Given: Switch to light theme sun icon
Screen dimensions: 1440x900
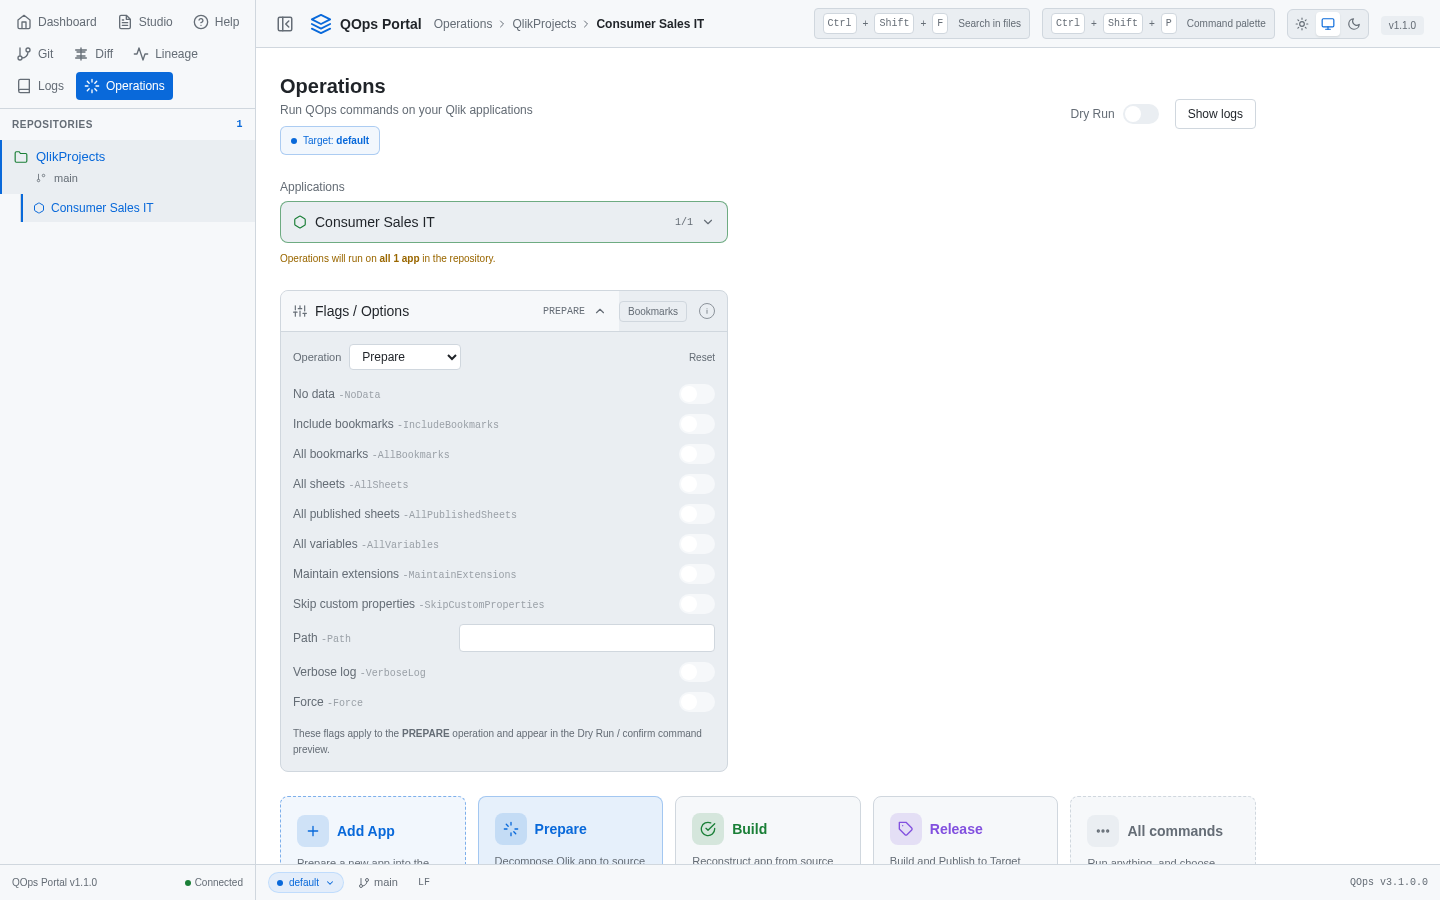Looking at the screenshot, I should (1302, 24).
